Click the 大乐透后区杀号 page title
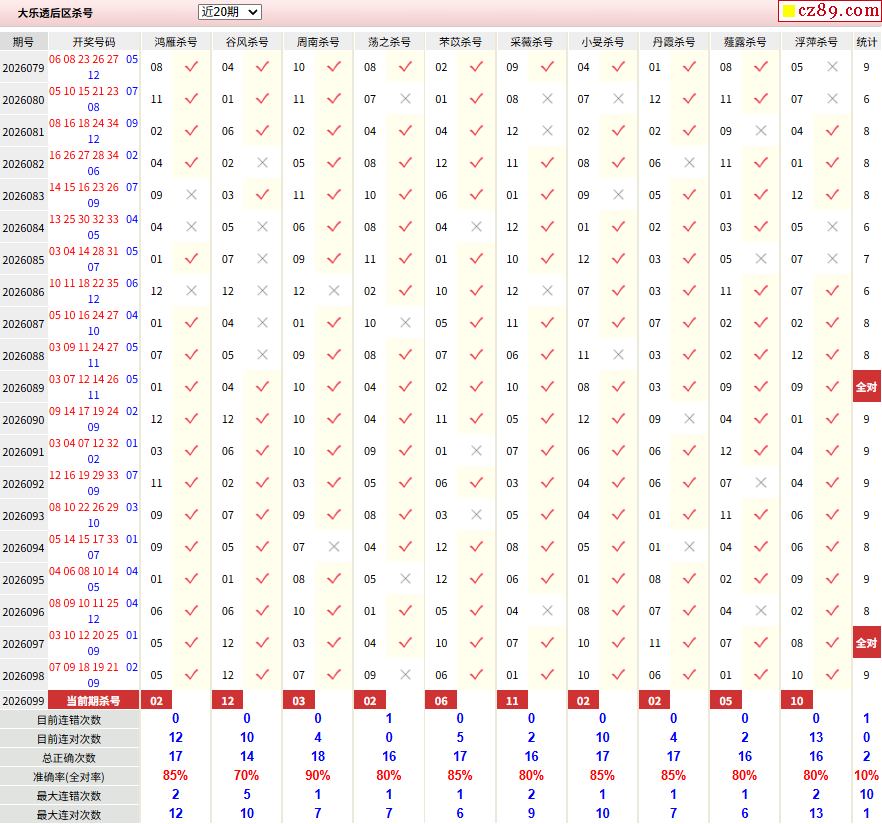This screenshot has width=882, height=824. coord(55,13)
